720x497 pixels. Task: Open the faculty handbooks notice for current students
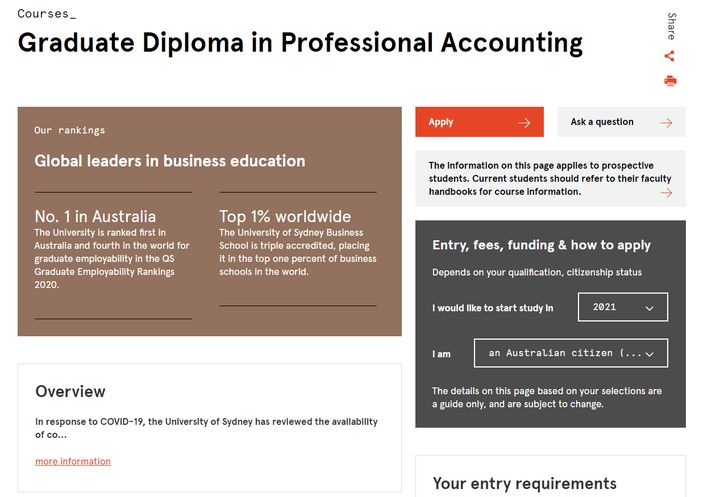(550, 179)
